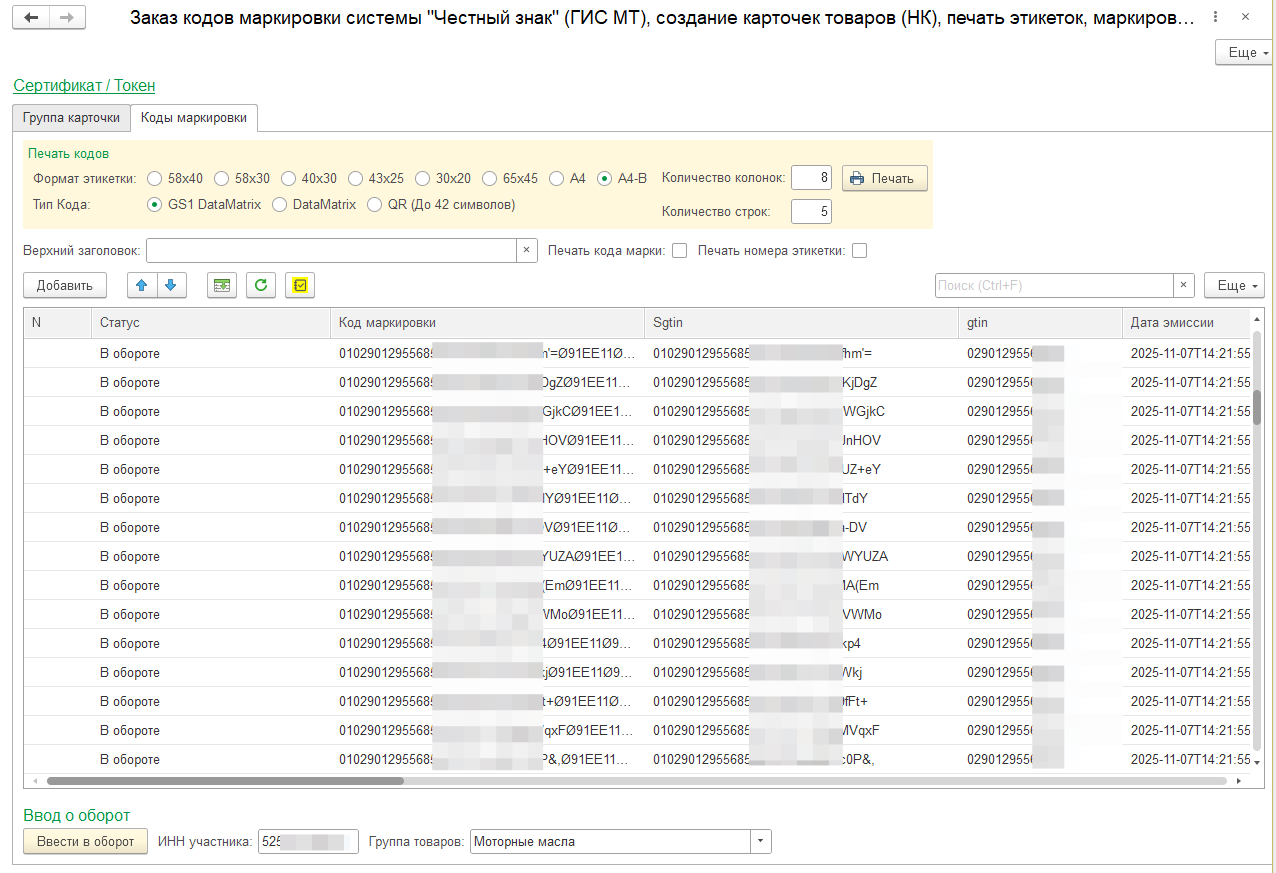This screenshot has height=873, width=1276.
Task: Click the green table fill icon
Action: pyautogui.click(x=222, y=285)
